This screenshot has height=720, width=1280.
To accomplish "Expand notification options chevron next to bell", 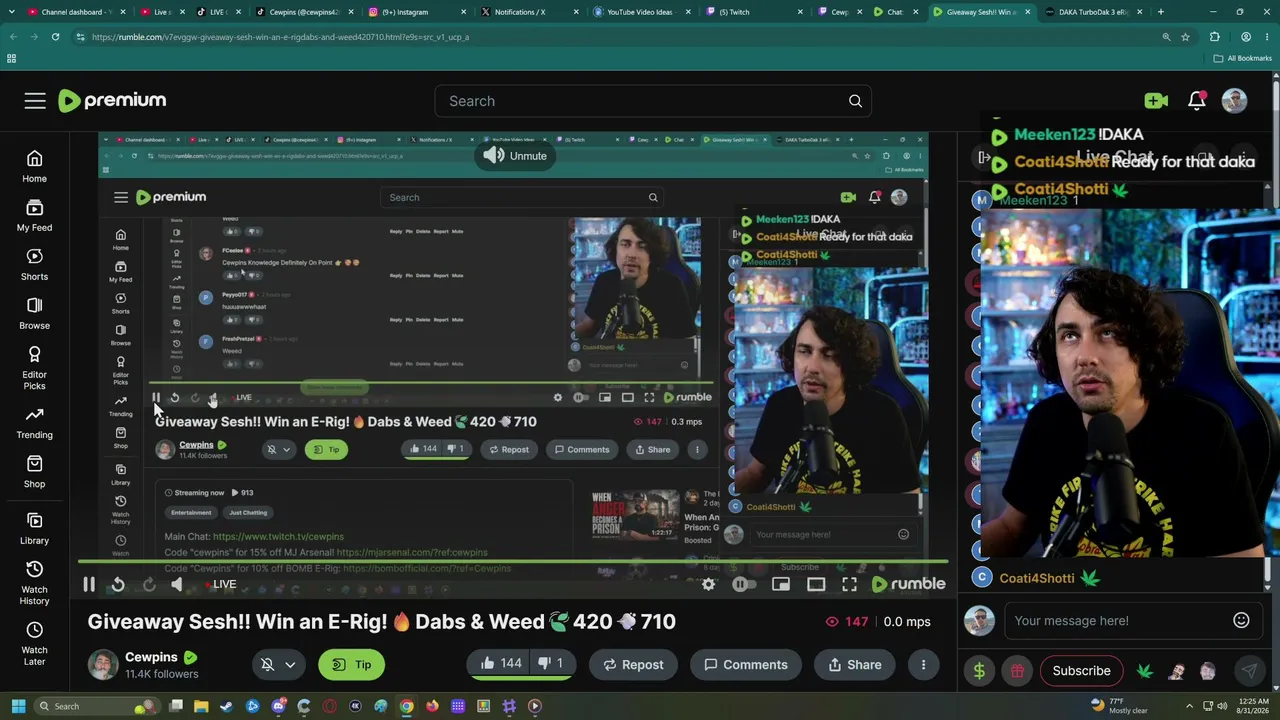I will (x=290, y=664).
